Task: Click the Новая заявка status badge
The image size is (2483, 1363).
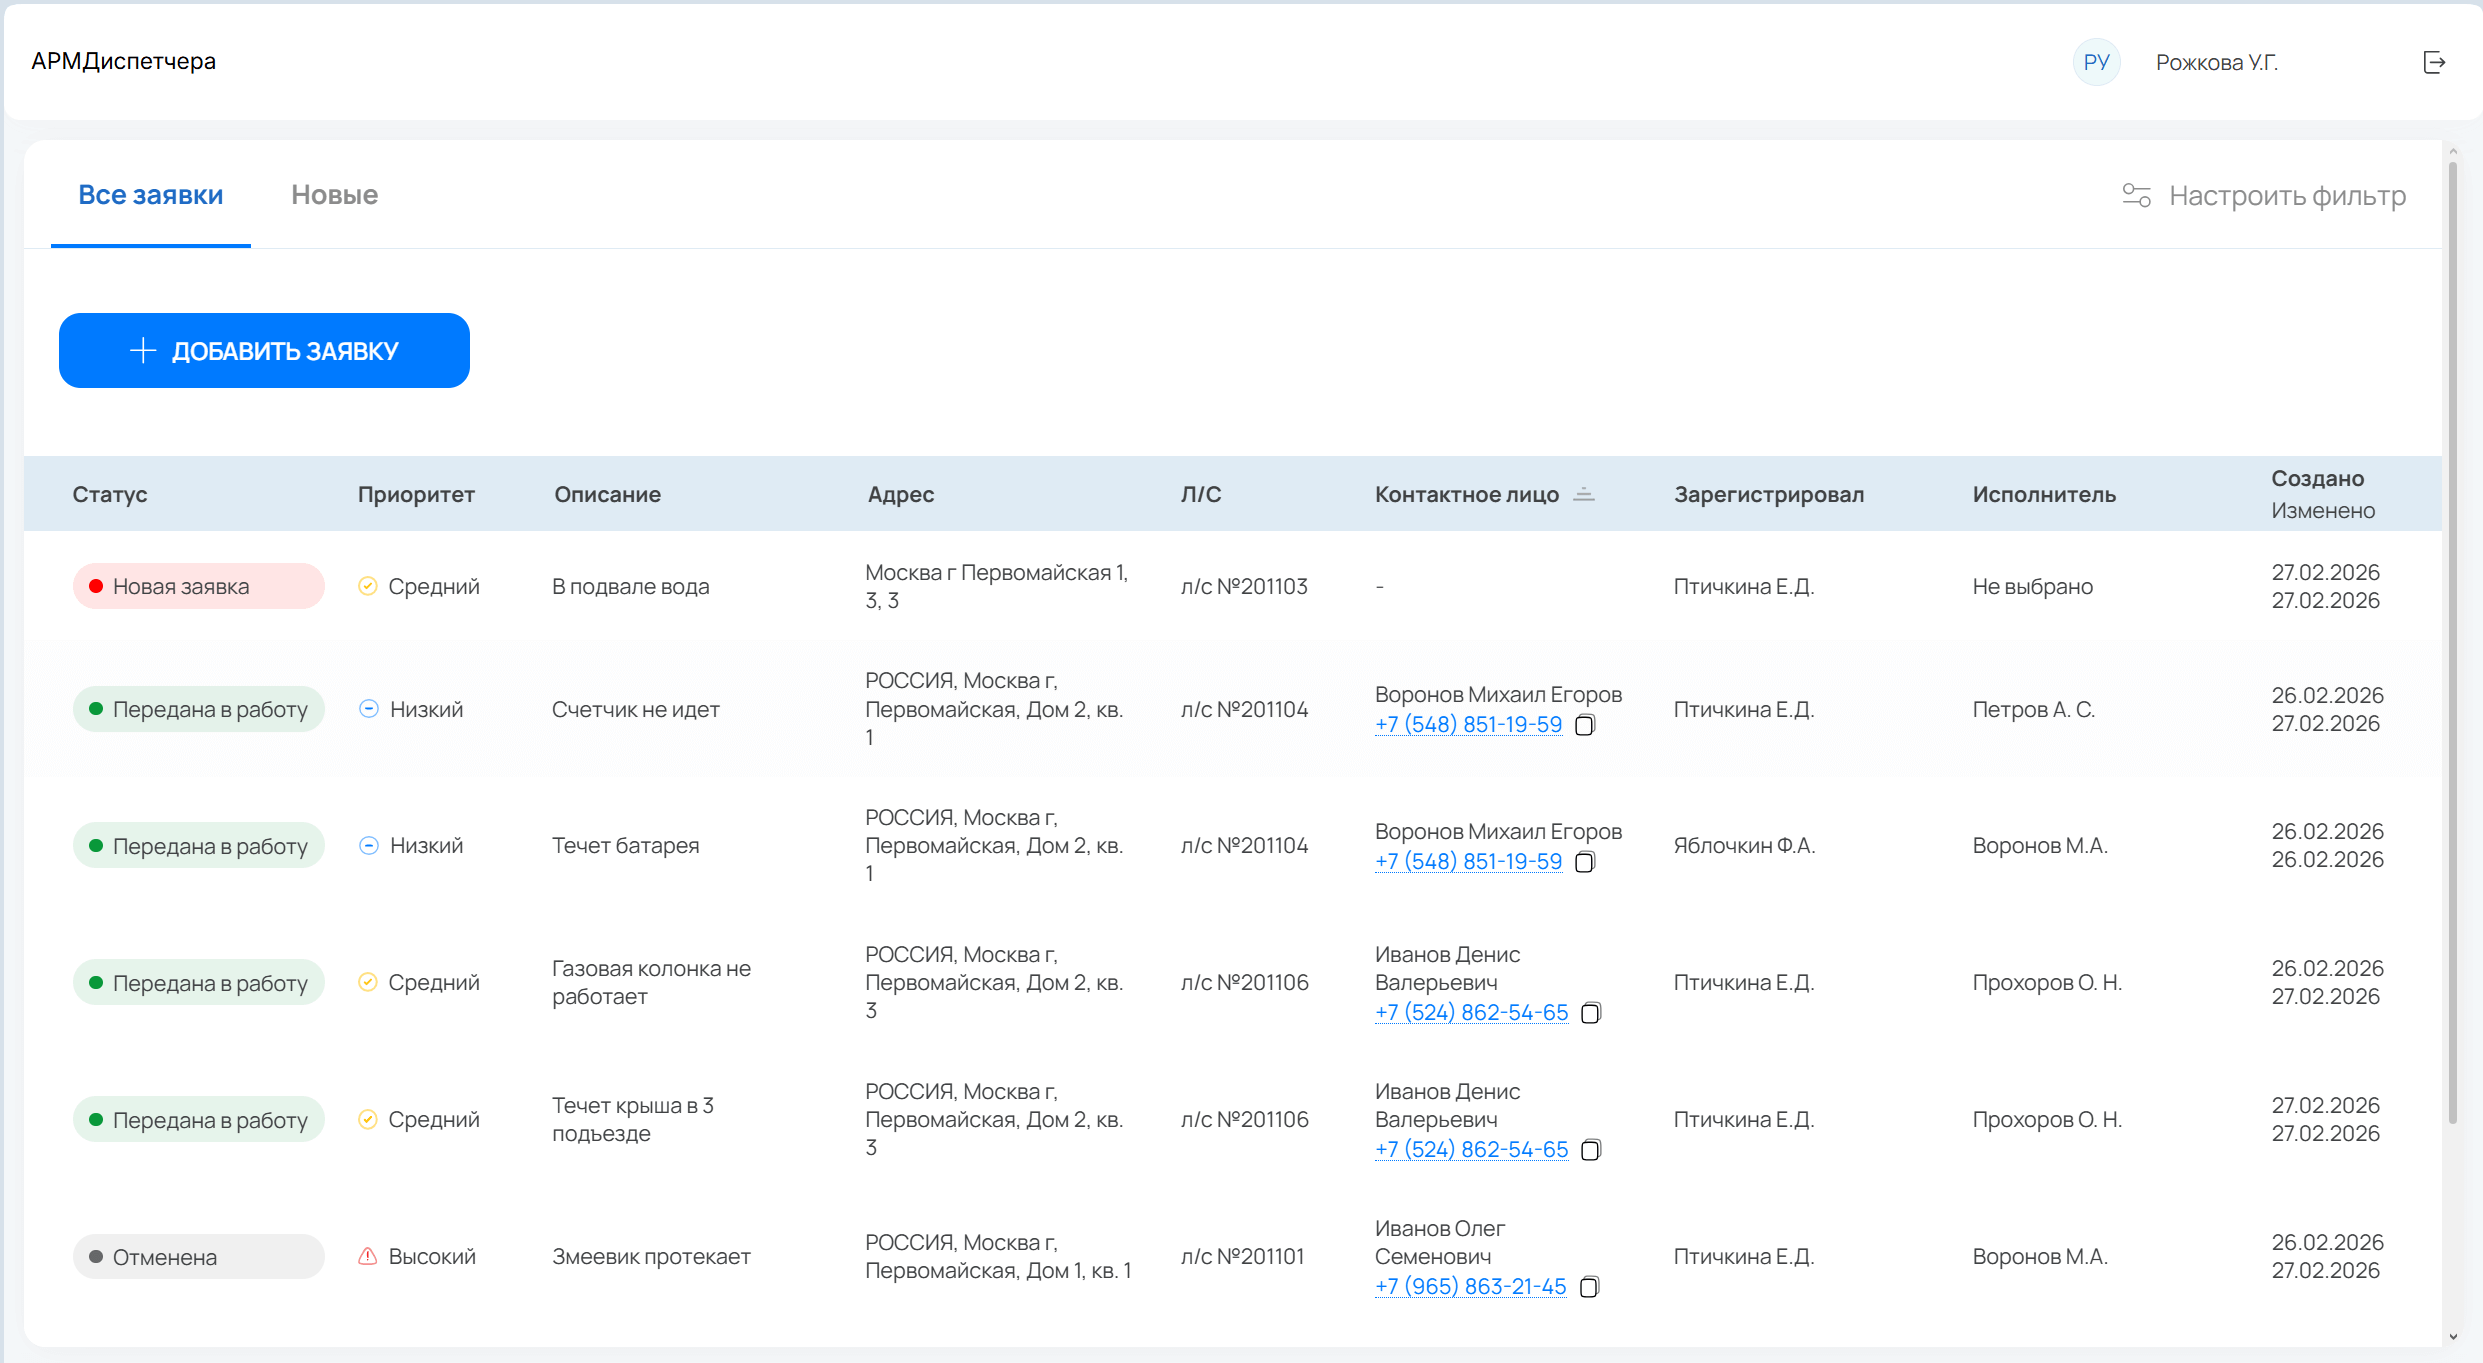Action: (198, 586)
